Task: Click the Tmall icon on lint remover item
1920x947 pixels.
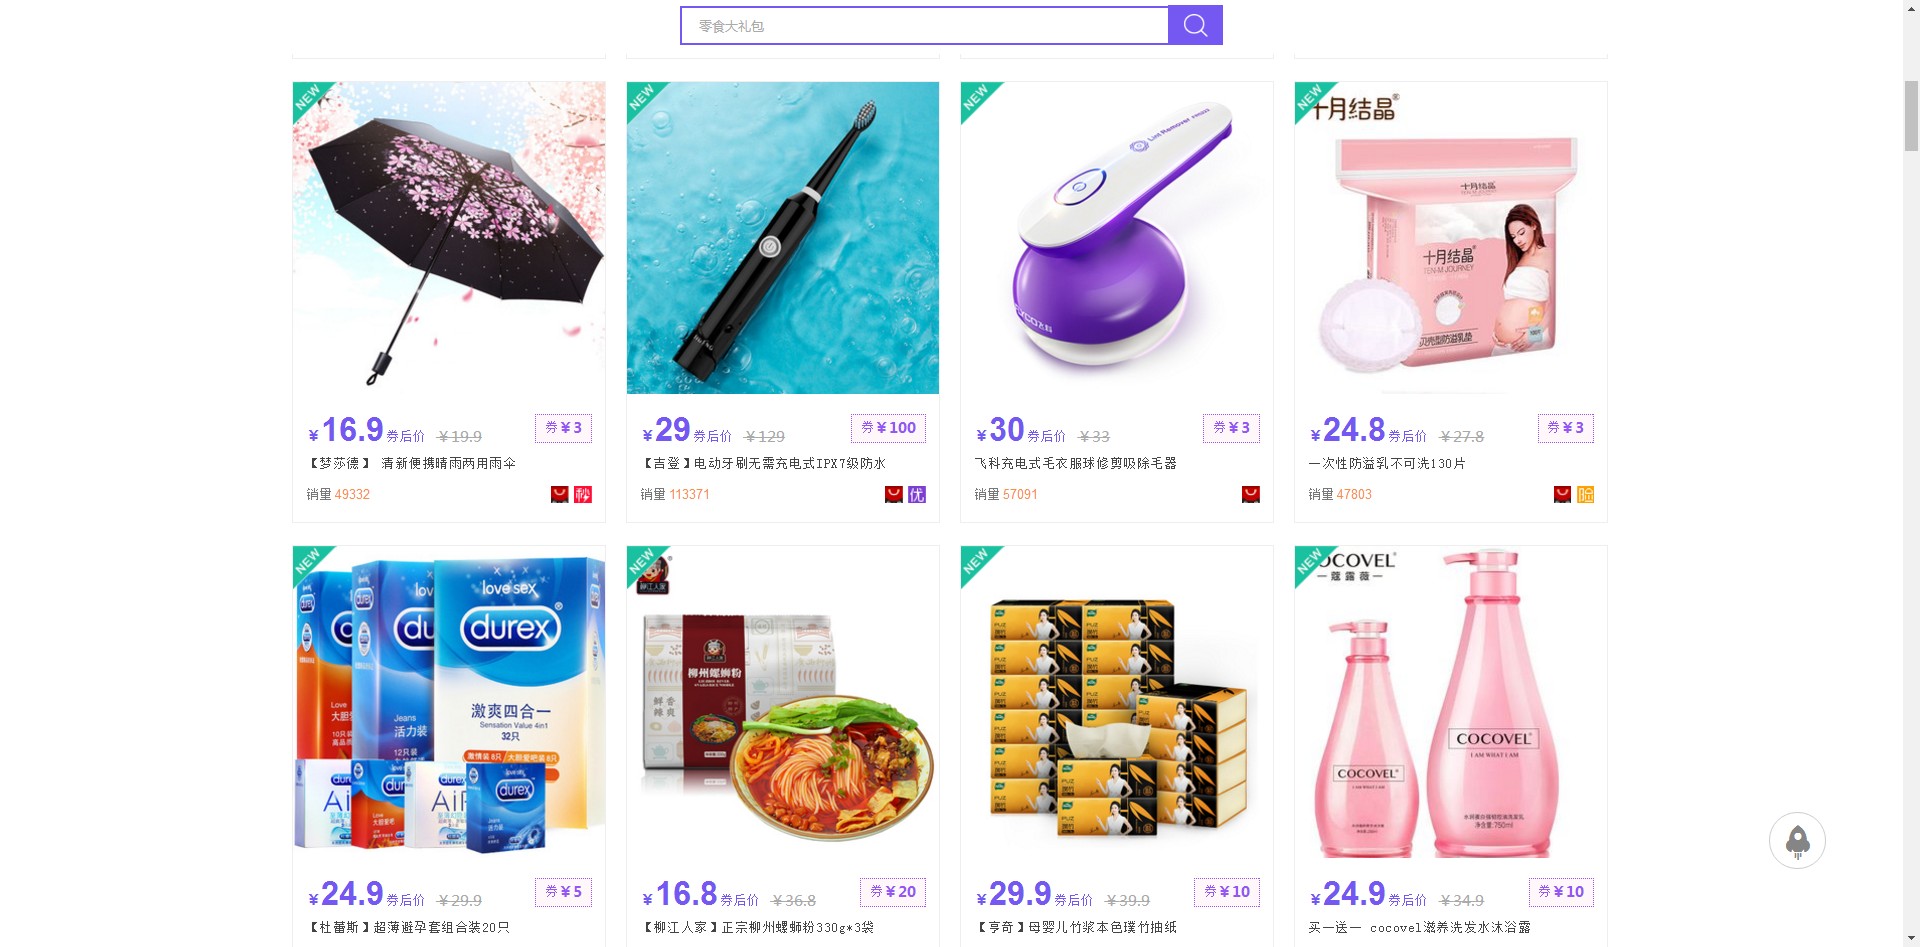Action: [1250, 494]
